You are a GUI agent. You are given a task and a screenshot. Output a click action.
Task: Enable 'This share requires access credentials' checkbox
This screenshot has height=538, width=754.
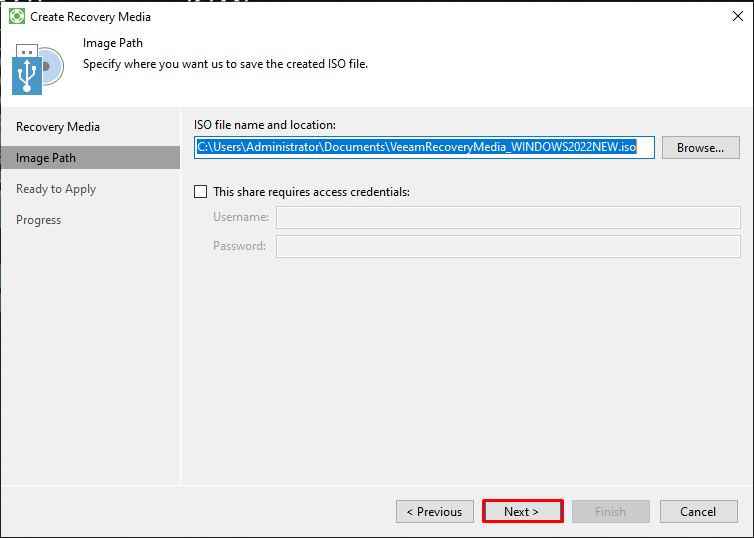coord(201,192)
